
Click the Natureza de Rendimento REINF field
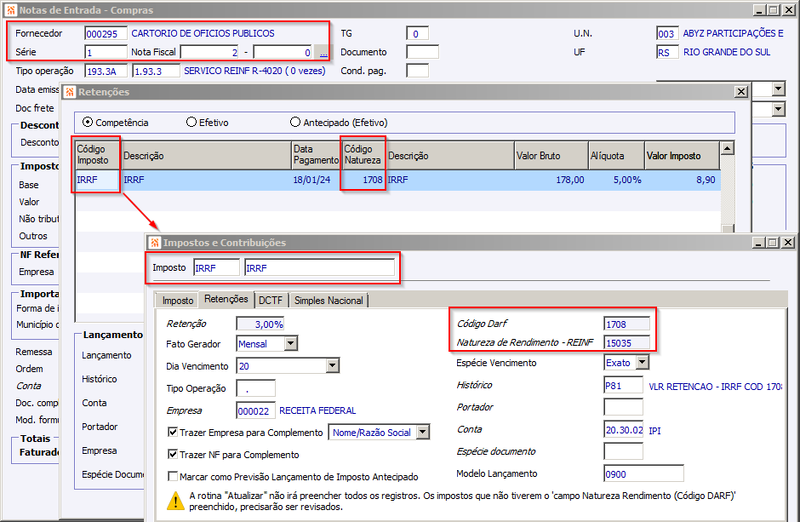point(627,343)
